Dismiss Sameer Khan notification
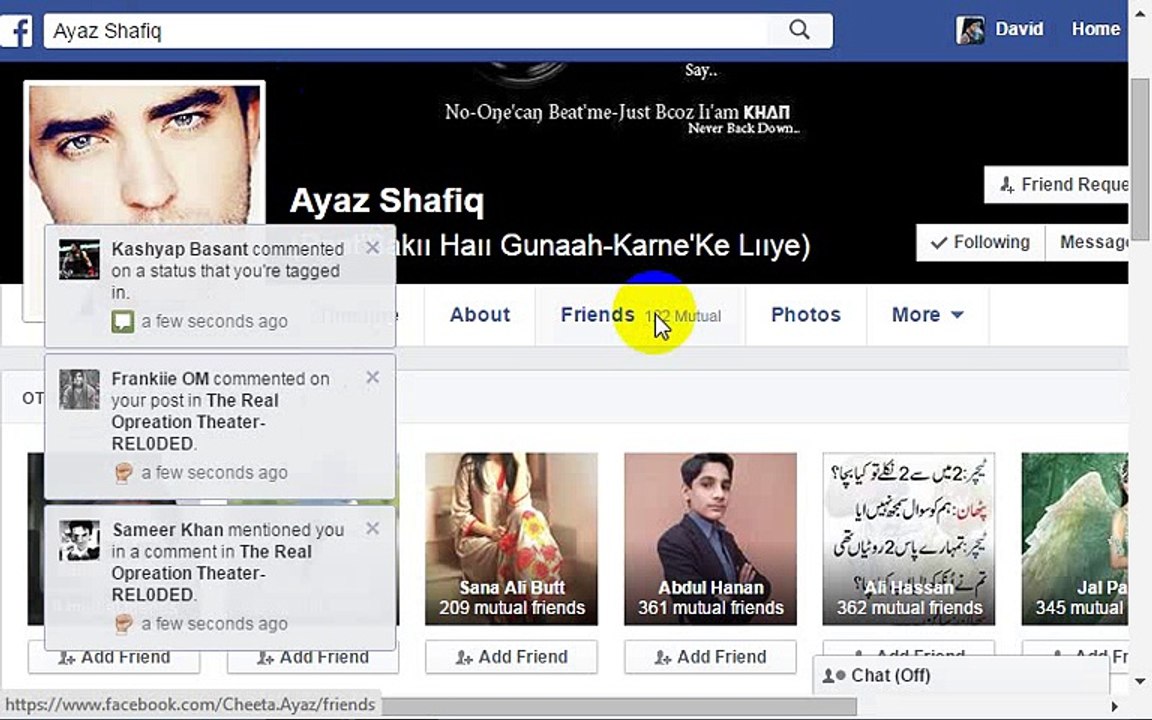The image size is (1152, 720). [372, 528]
